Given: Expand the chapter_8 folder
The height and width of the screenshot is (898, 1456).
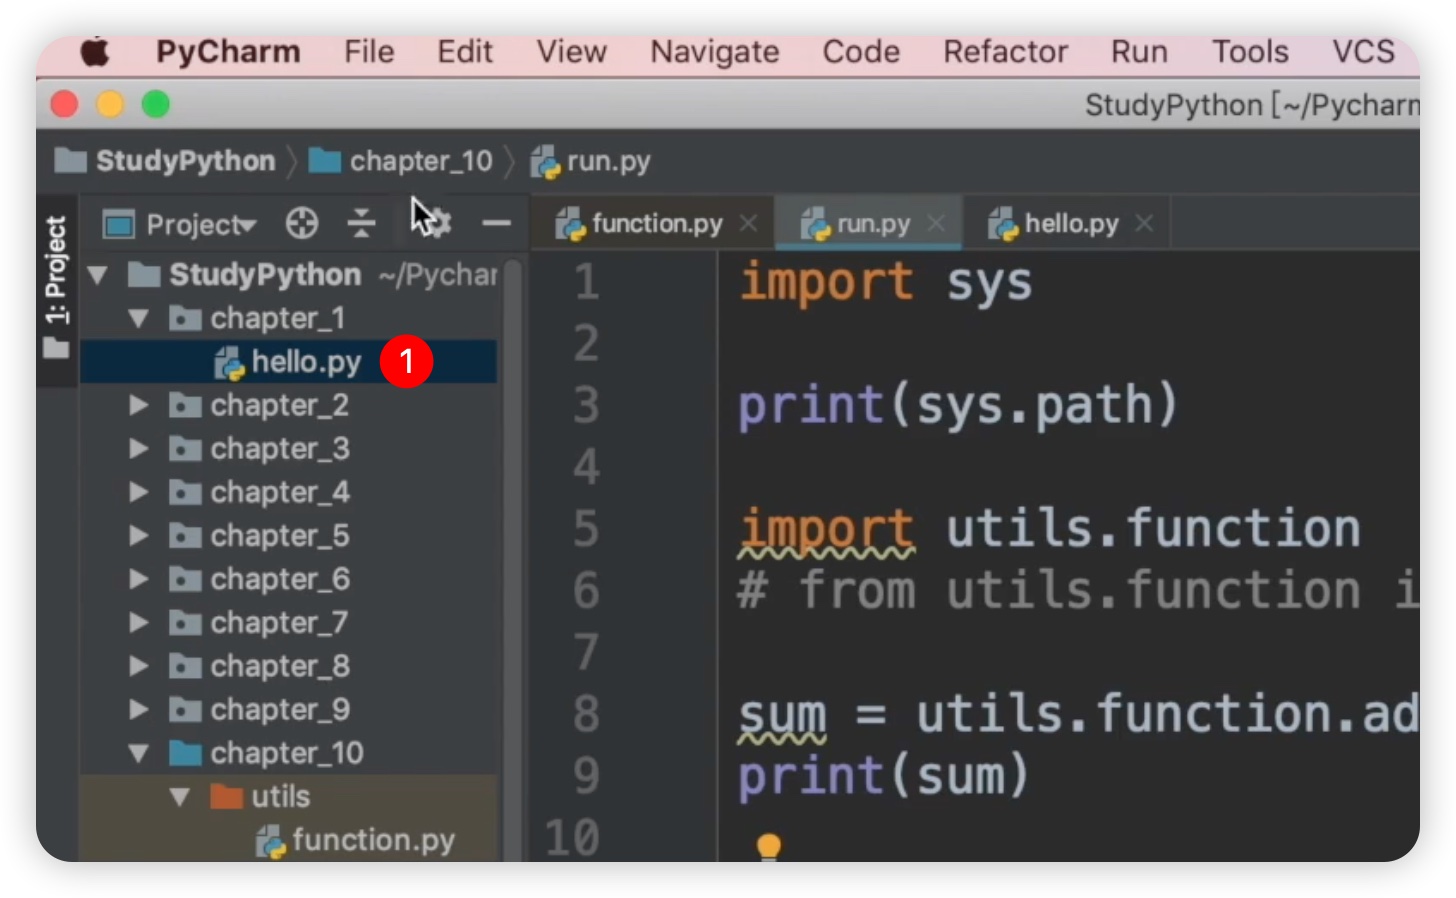Looking at the screenshot, I should tap(138, 666).
